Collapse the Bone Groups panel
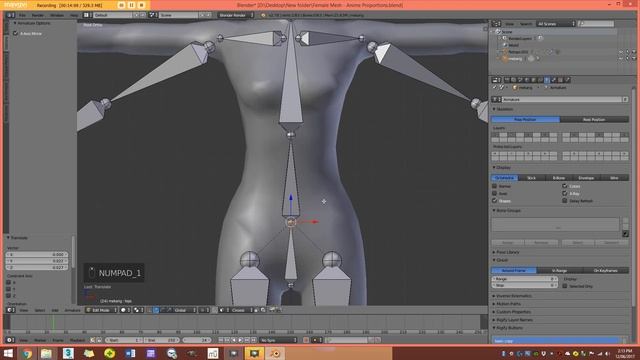The width and height of the screenshot is (640, 360). click(x=508, y=211)
